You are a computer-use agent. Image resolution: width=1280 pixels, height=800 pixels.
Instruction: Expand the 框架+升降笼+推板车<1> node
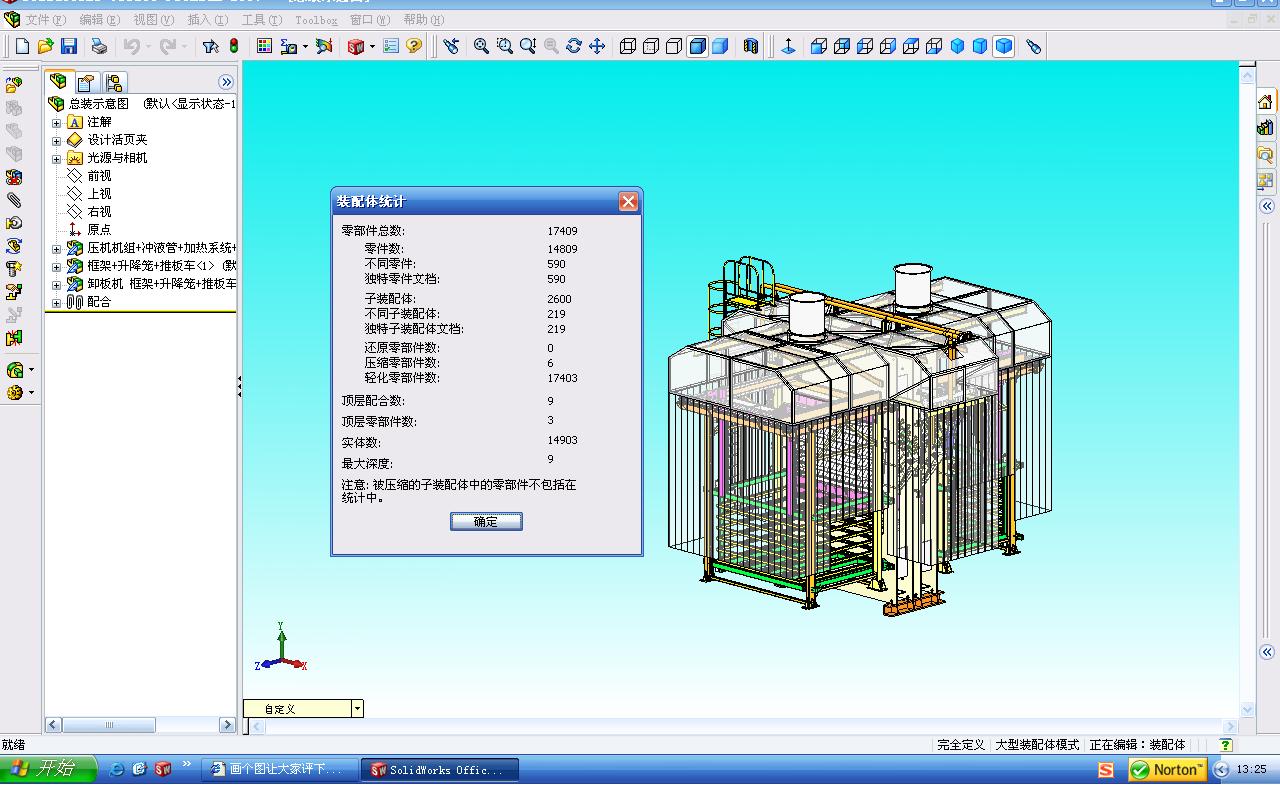(x=57, y=267)
